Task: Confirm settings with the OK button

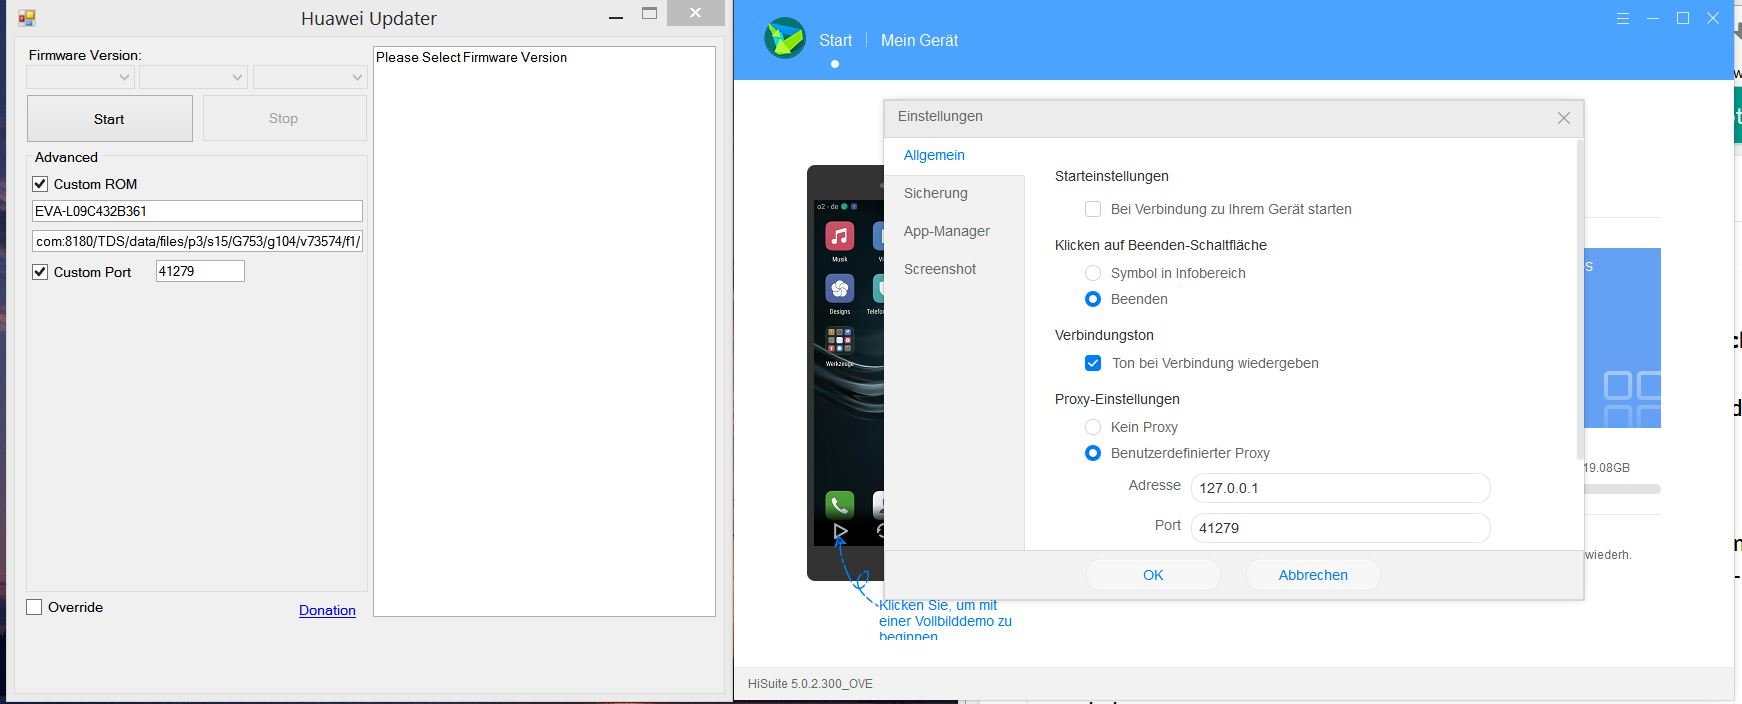Action: 1153,575
